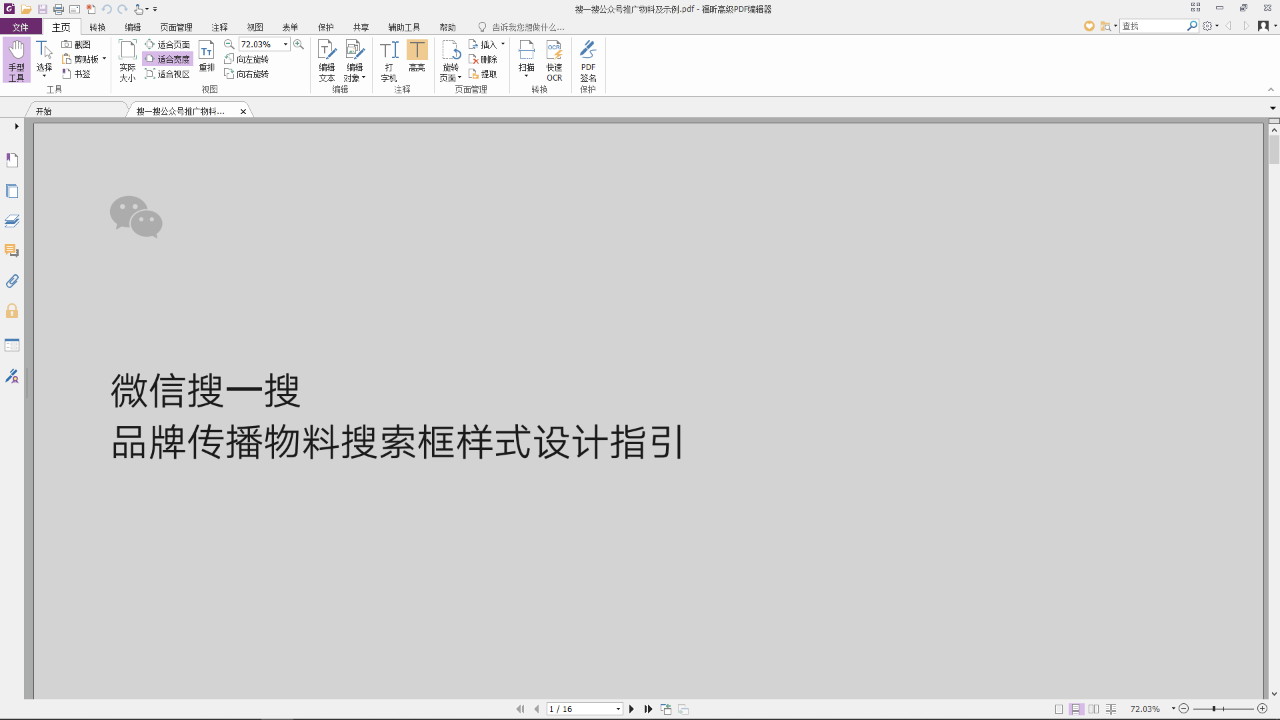Click Edit Text (编辑文本) tool

tap(327, 61)
